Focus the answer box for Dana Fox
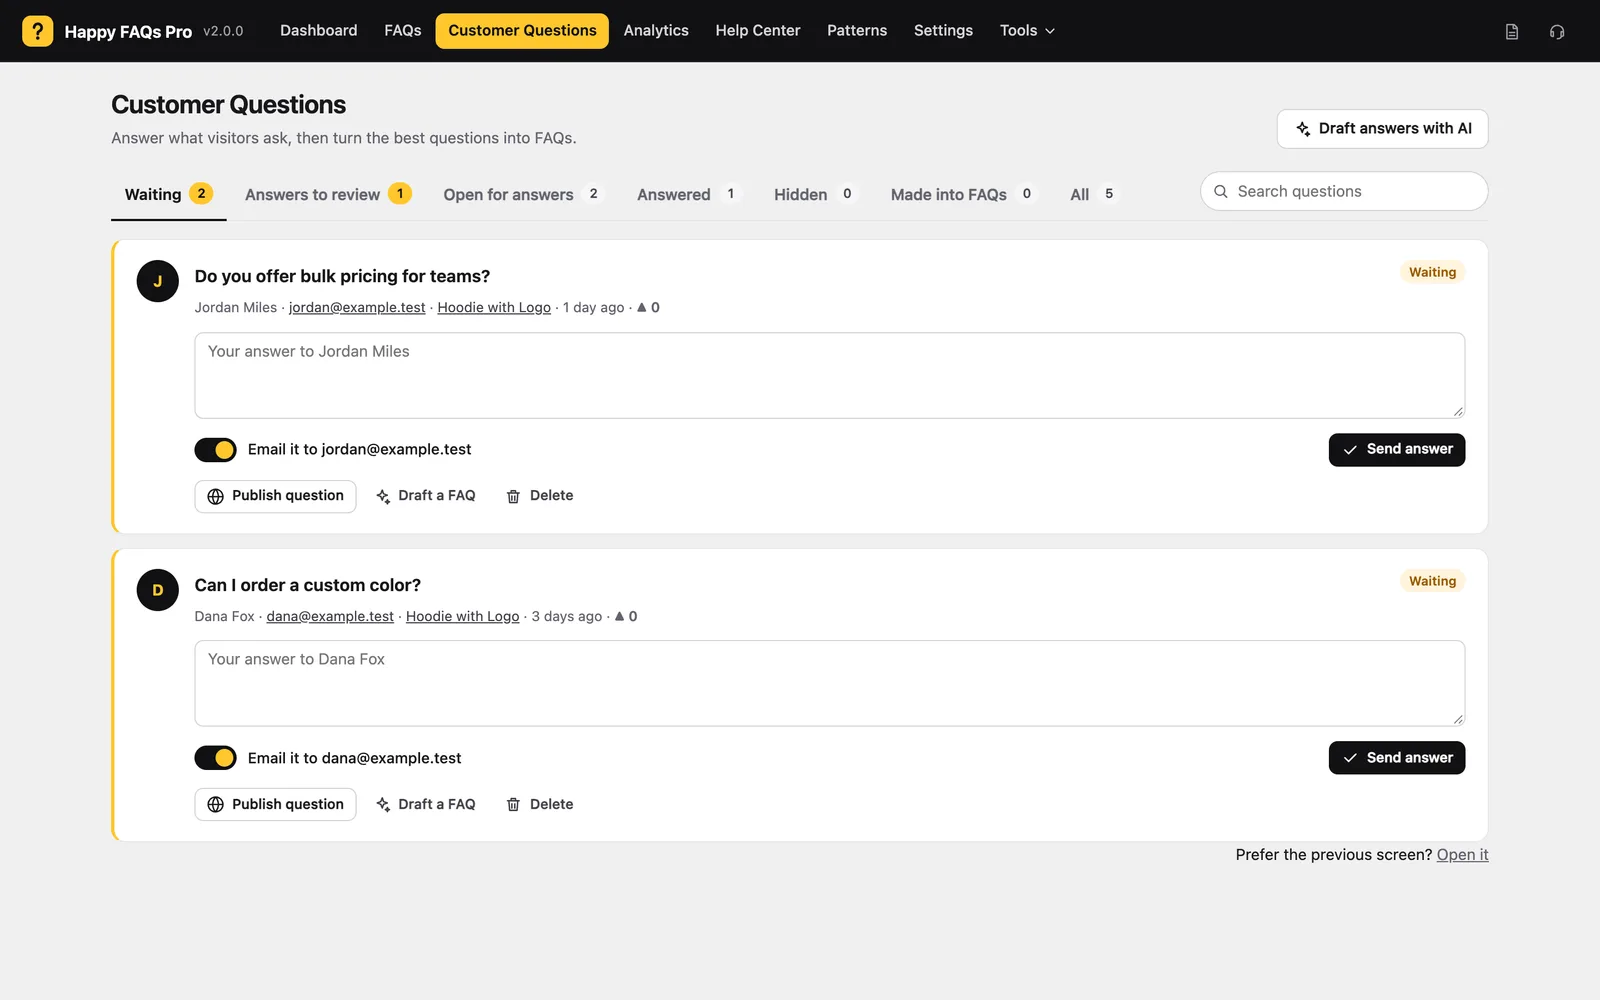Viewport: 1600px width, 1000px height. 829,684
